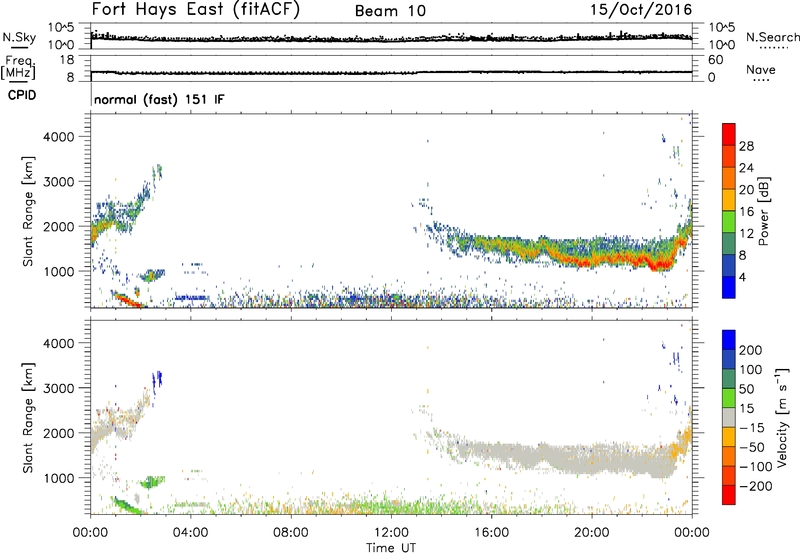Click the '04:00' time tick label
This screenshot has width=800, height=554.
pyautogui.click(x=191, y=533)
